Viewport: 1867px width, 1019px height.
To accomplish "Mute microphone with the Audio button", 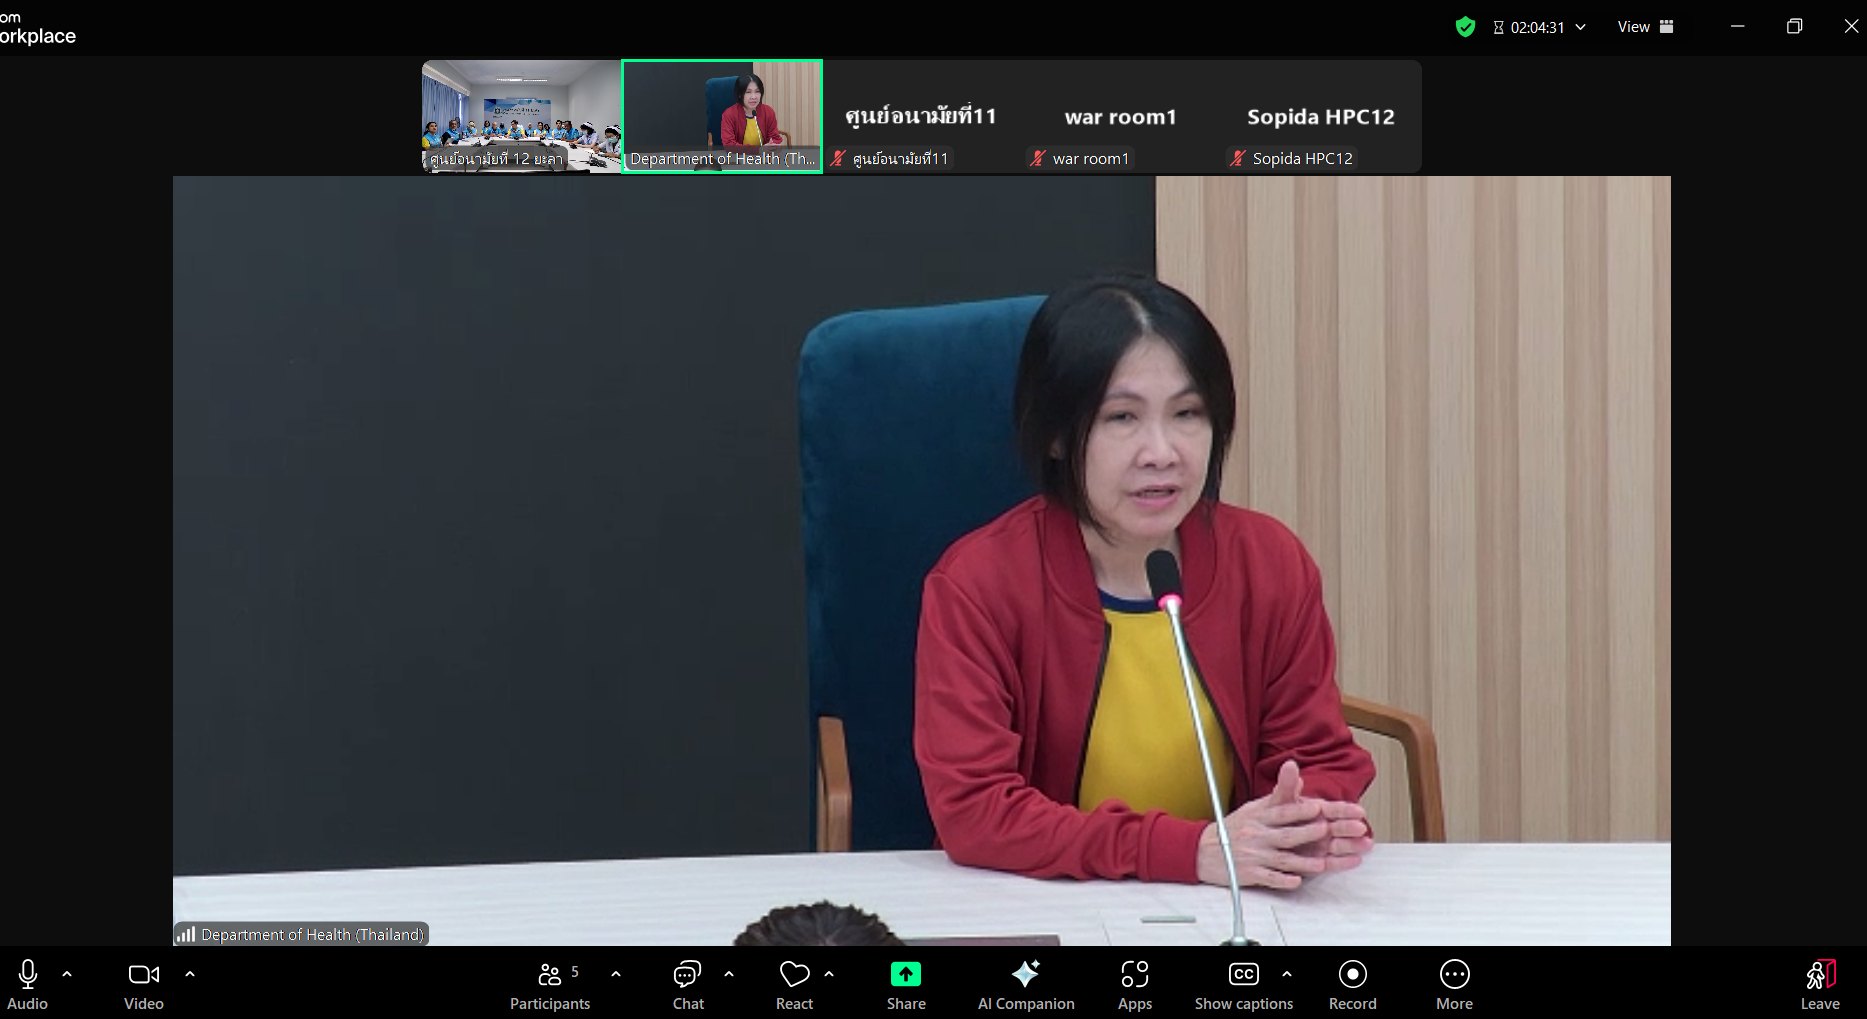I will coord(28,985).
